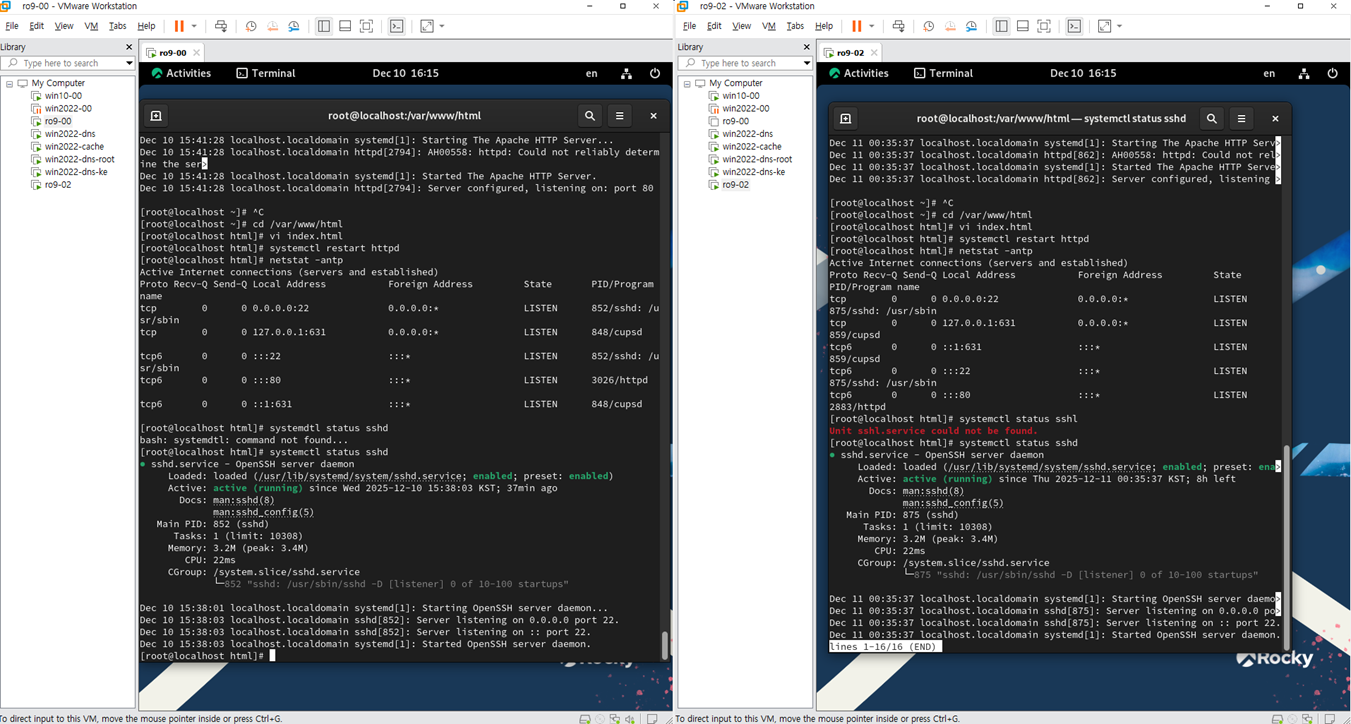
Task: Toggle console view in ro9-02 toolbar
Action: [1074, 26]
